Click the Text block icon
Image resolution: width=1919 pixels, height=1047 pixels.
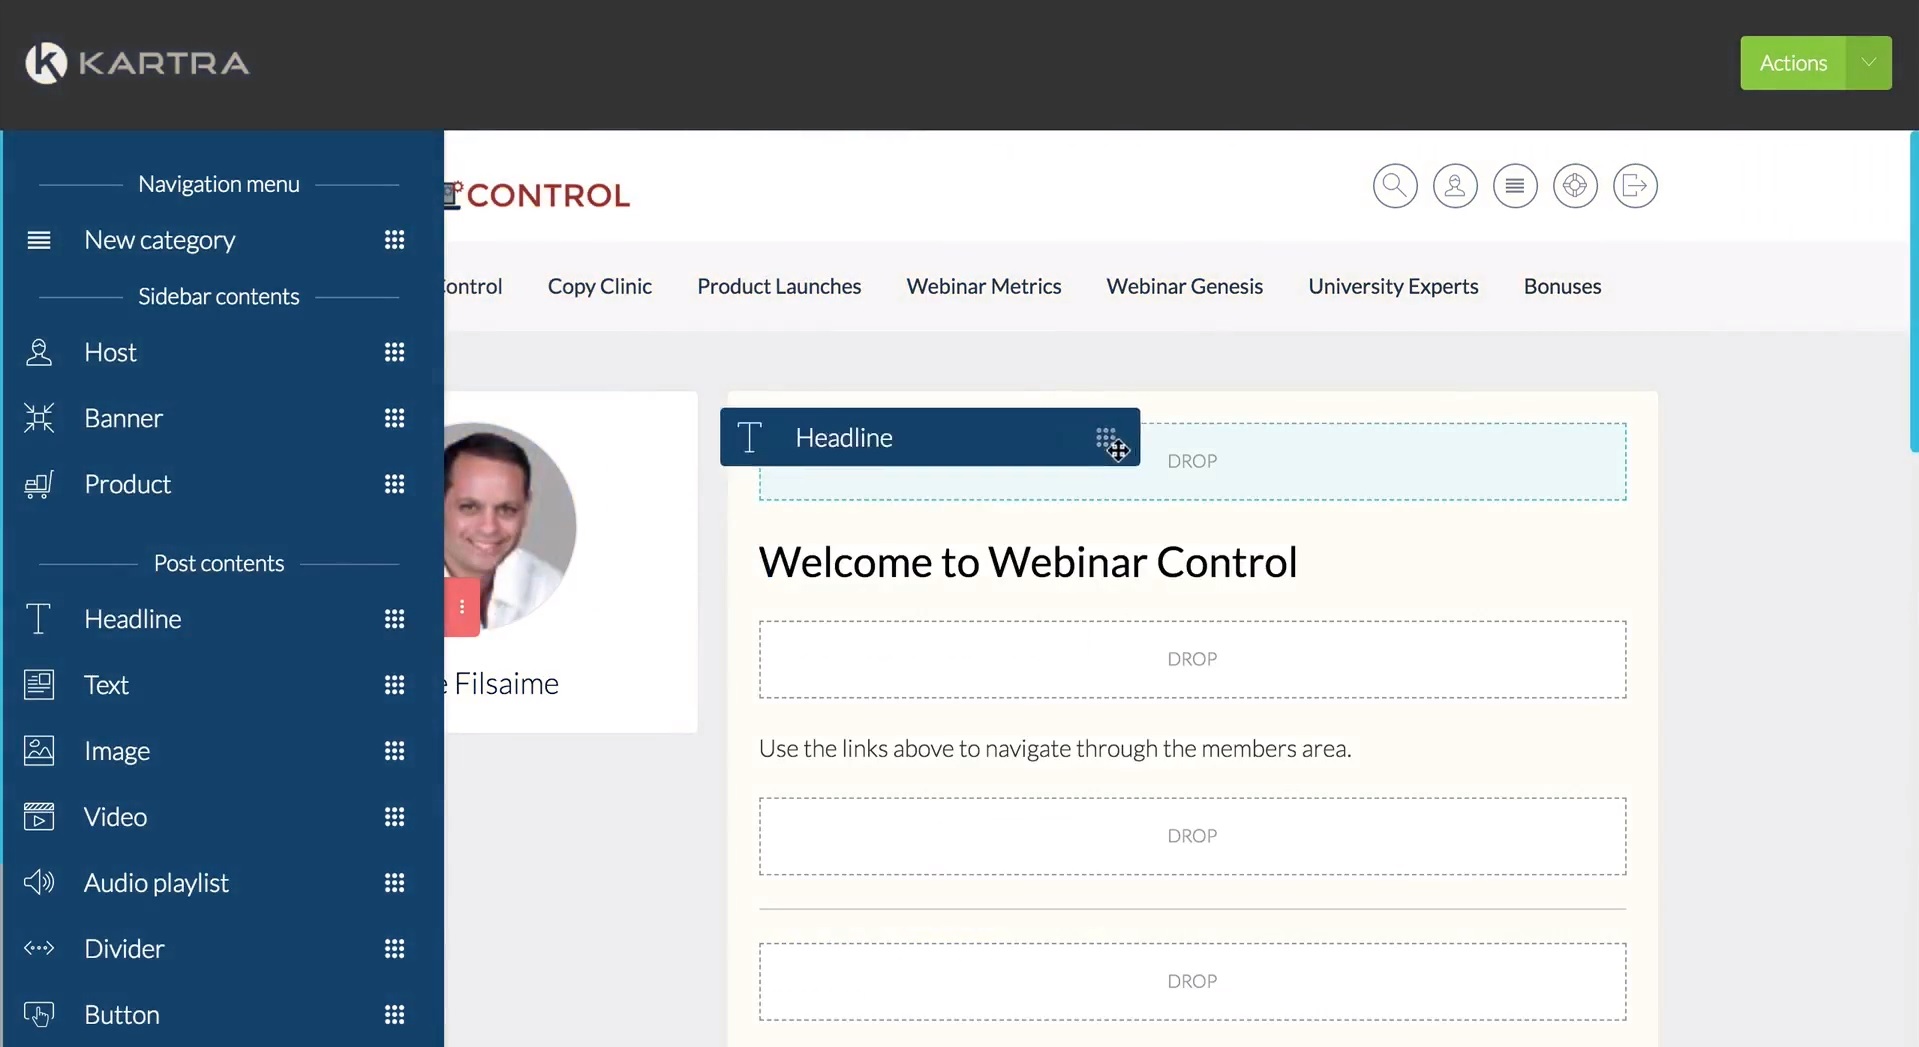(x=39, y=685)
